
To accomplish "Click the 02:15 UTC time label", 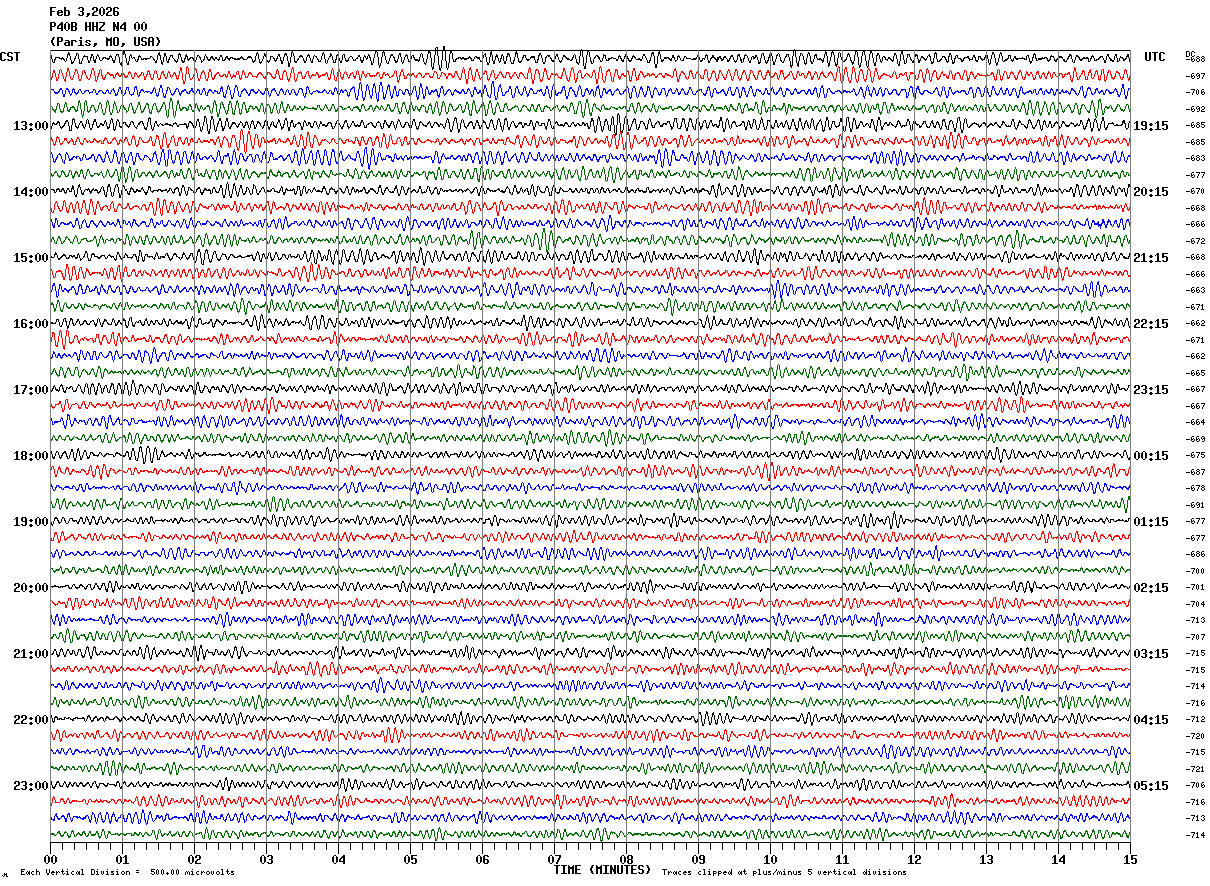I will (1151, 588).
